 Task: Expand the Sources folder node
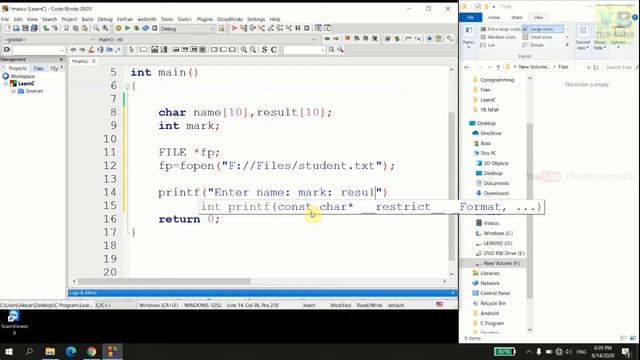[x=13, y=91]
